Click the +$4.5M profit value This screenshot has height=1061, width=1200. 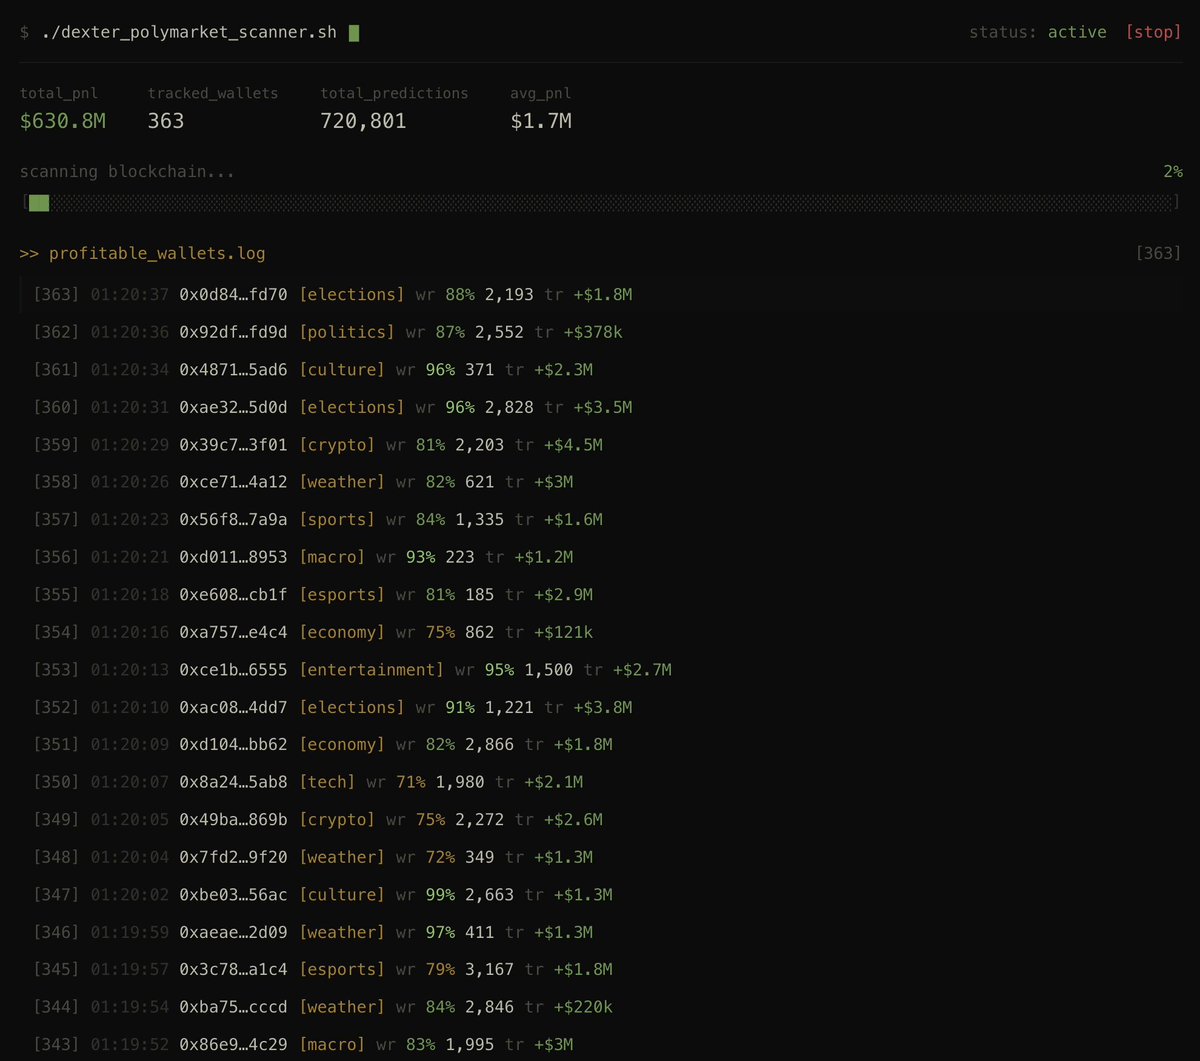pyautogui.click(x=573, y=445)
